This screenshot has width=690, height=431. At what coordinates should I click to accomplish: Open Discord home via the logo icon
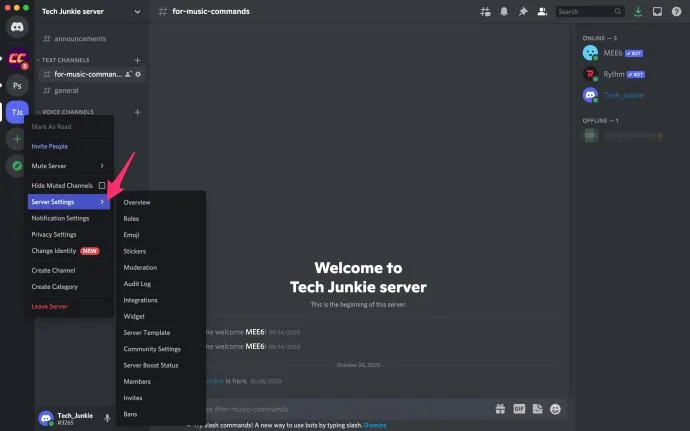click(x=17, y=27)
